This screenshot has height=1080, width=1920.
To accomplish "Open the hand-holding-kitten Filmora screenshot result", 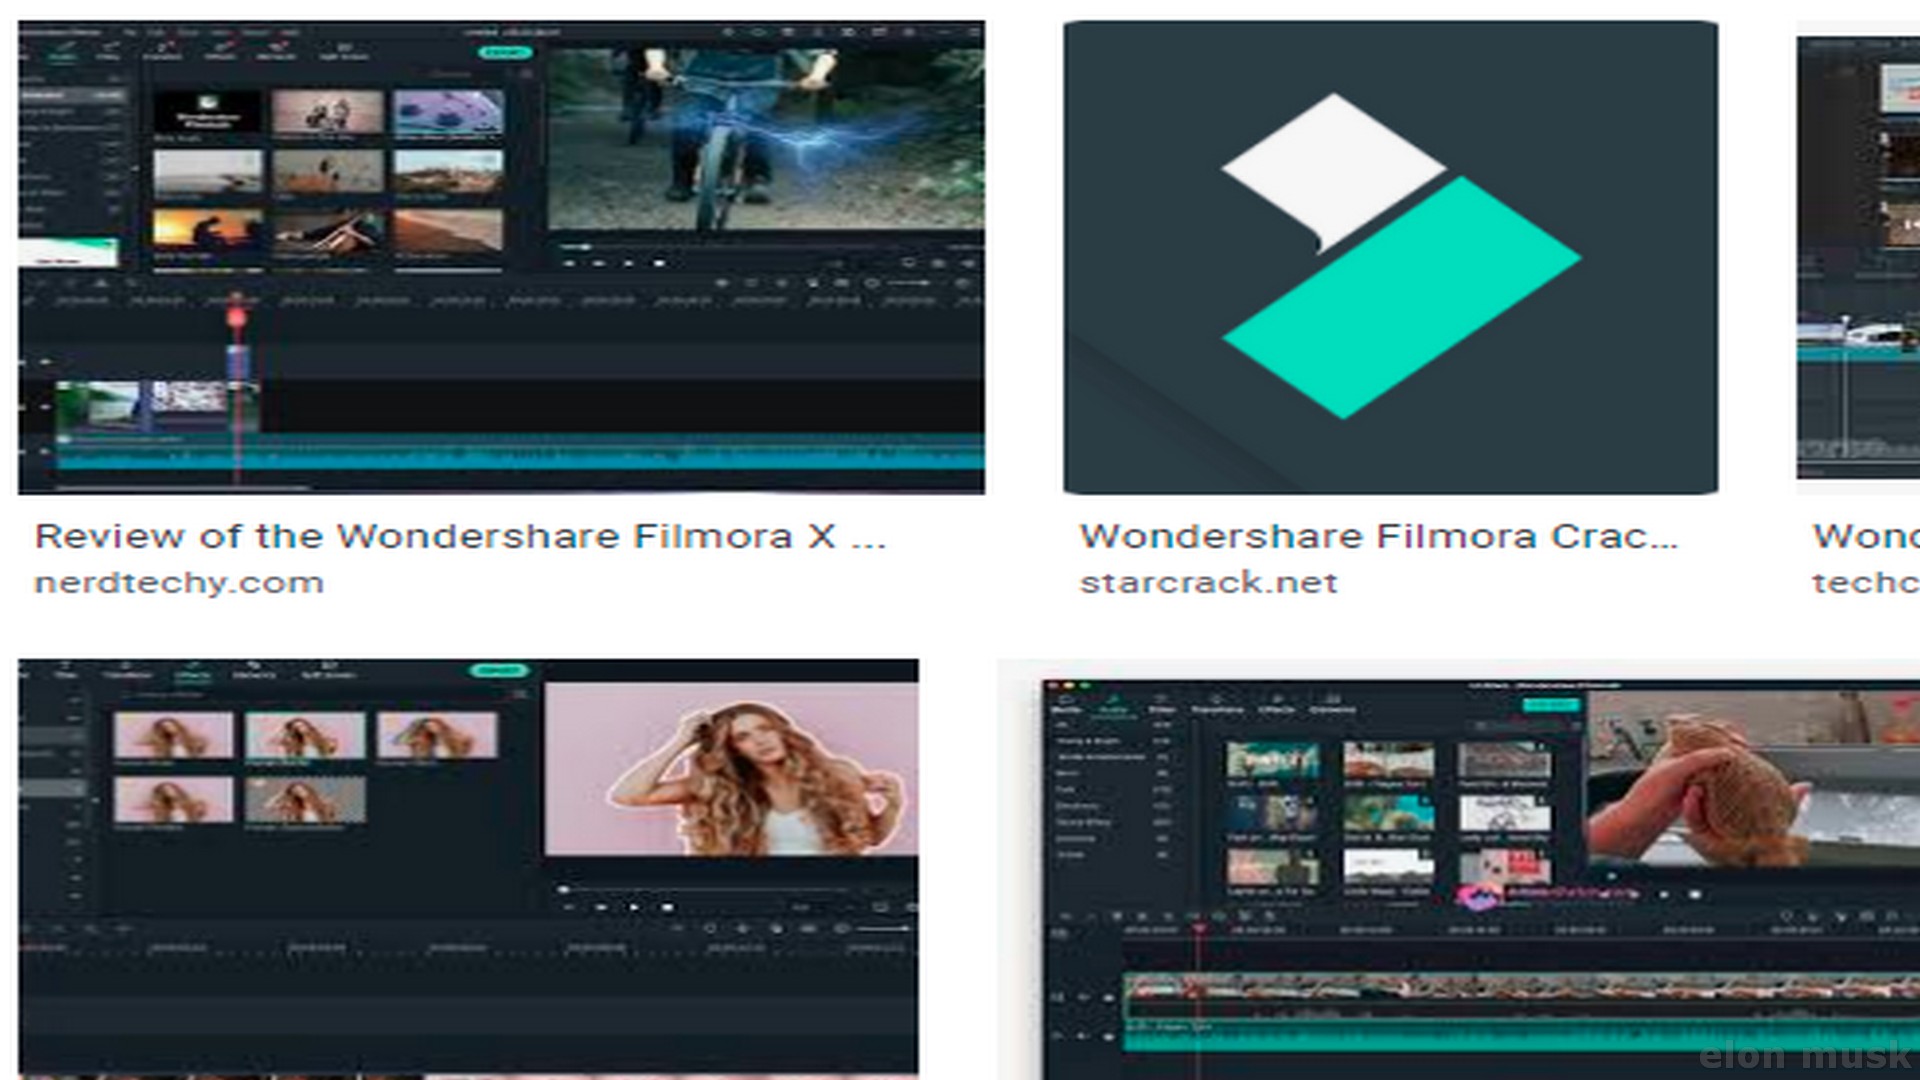I will (x=1480, y=866).
